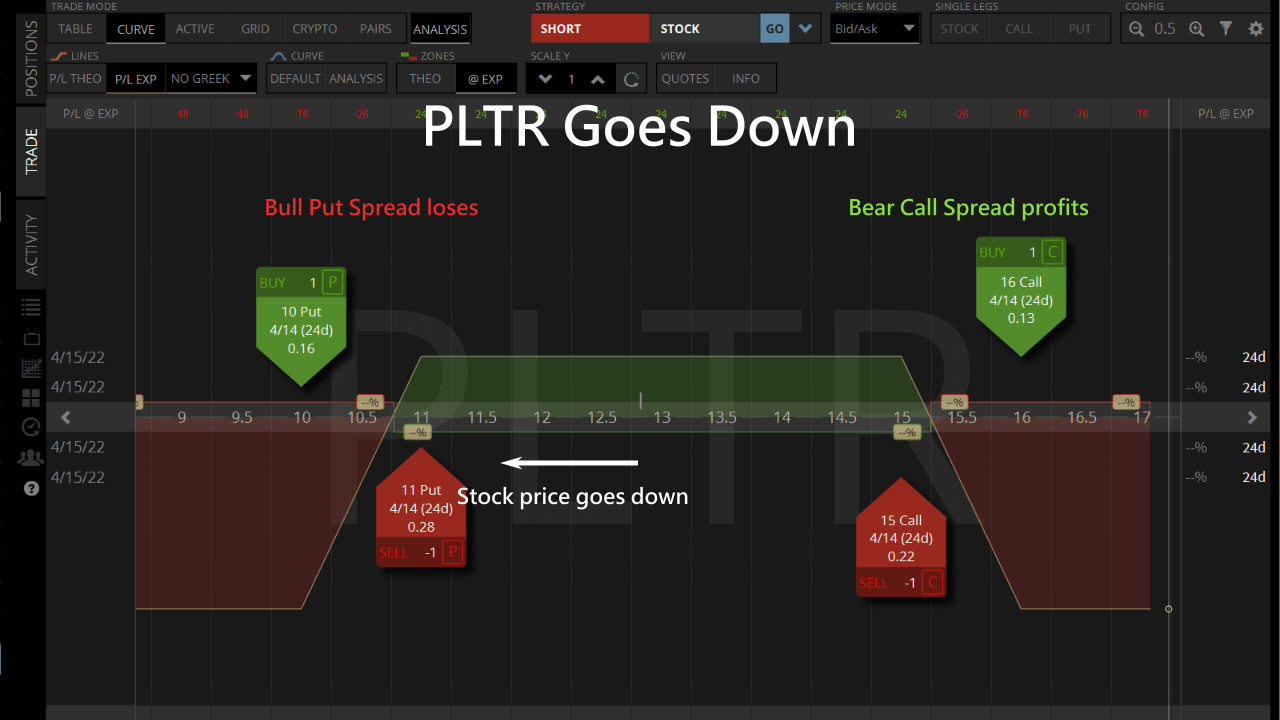
Task: Toggle Quotes view
Action: point(686,78)
